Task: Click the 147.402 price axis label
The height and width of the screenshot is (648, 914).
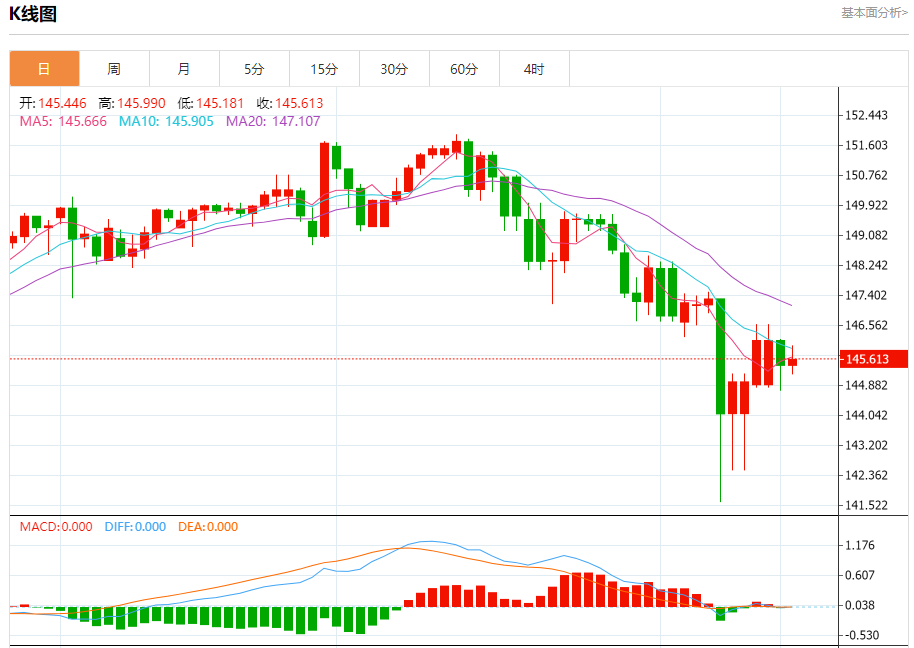Action: coord(866,295)
